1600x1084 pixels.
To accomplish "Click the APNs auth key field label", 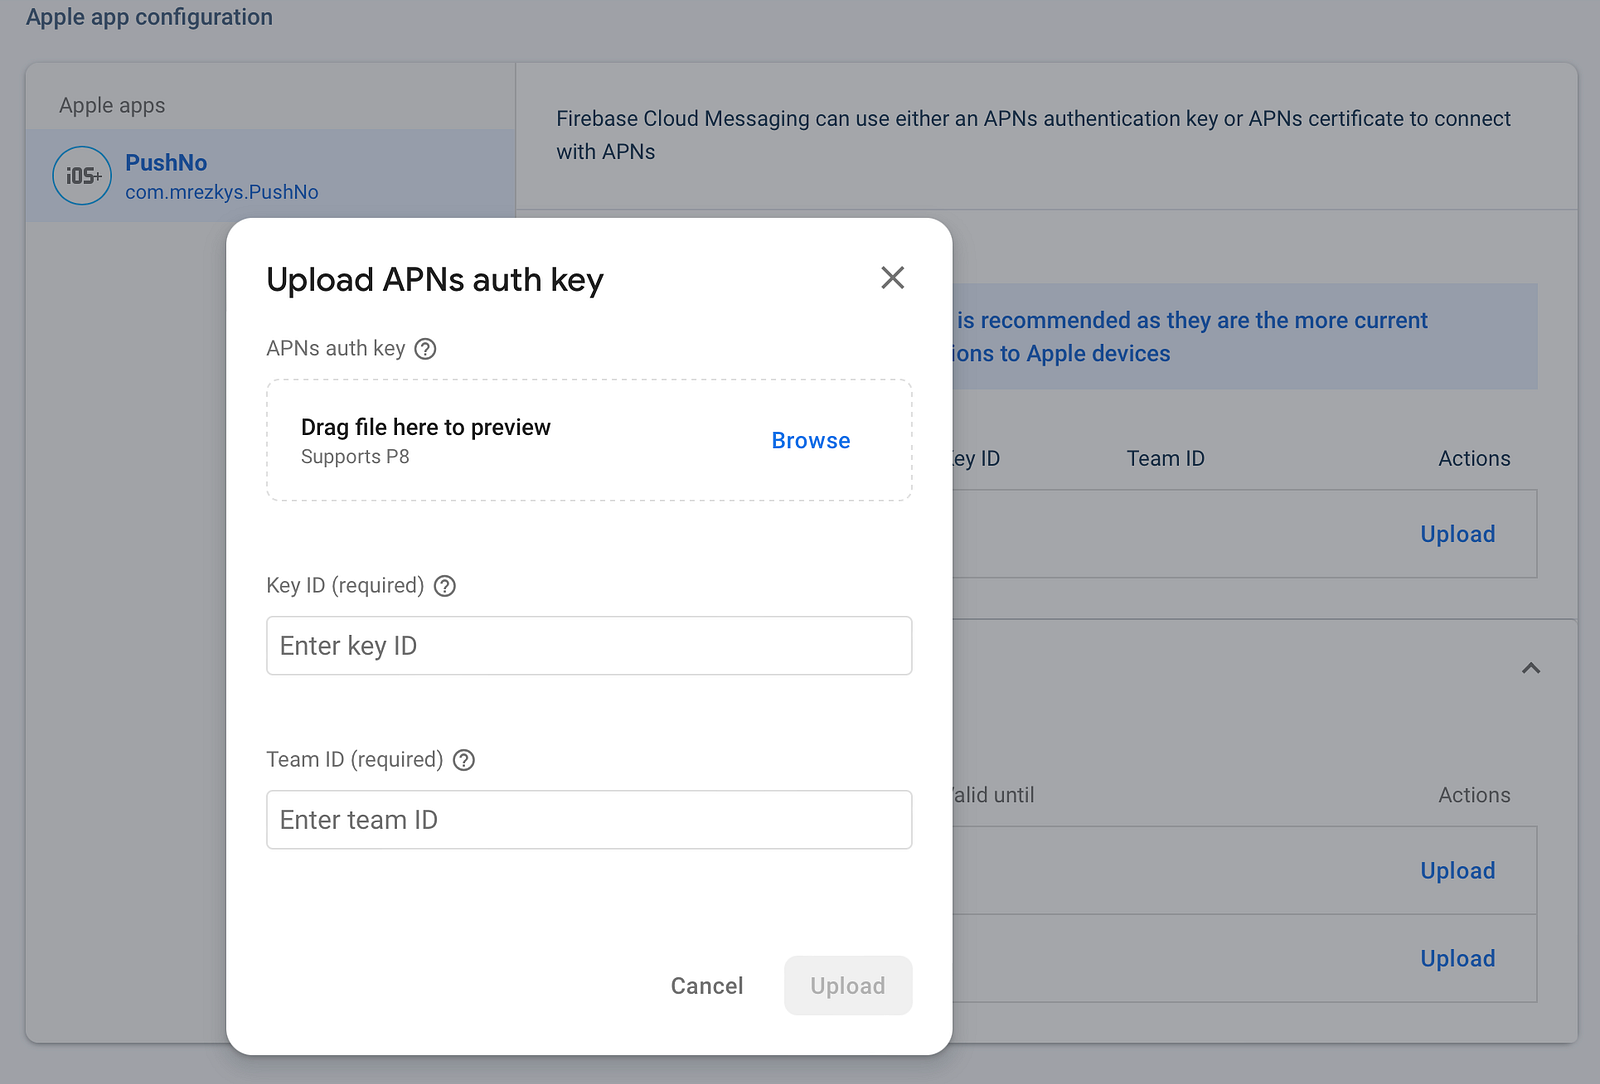I will point(336,349).
